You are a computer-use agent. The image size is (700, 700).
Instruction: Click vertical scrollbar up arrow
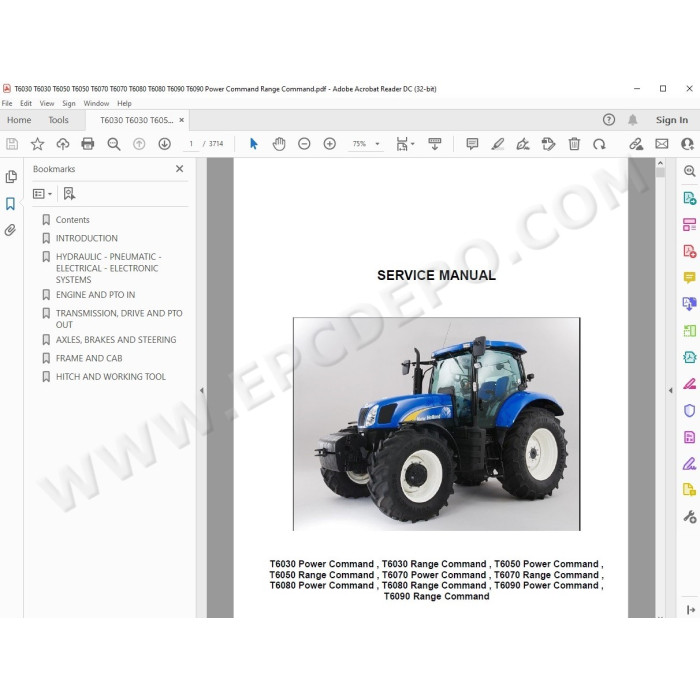click(x=660, y=163)
